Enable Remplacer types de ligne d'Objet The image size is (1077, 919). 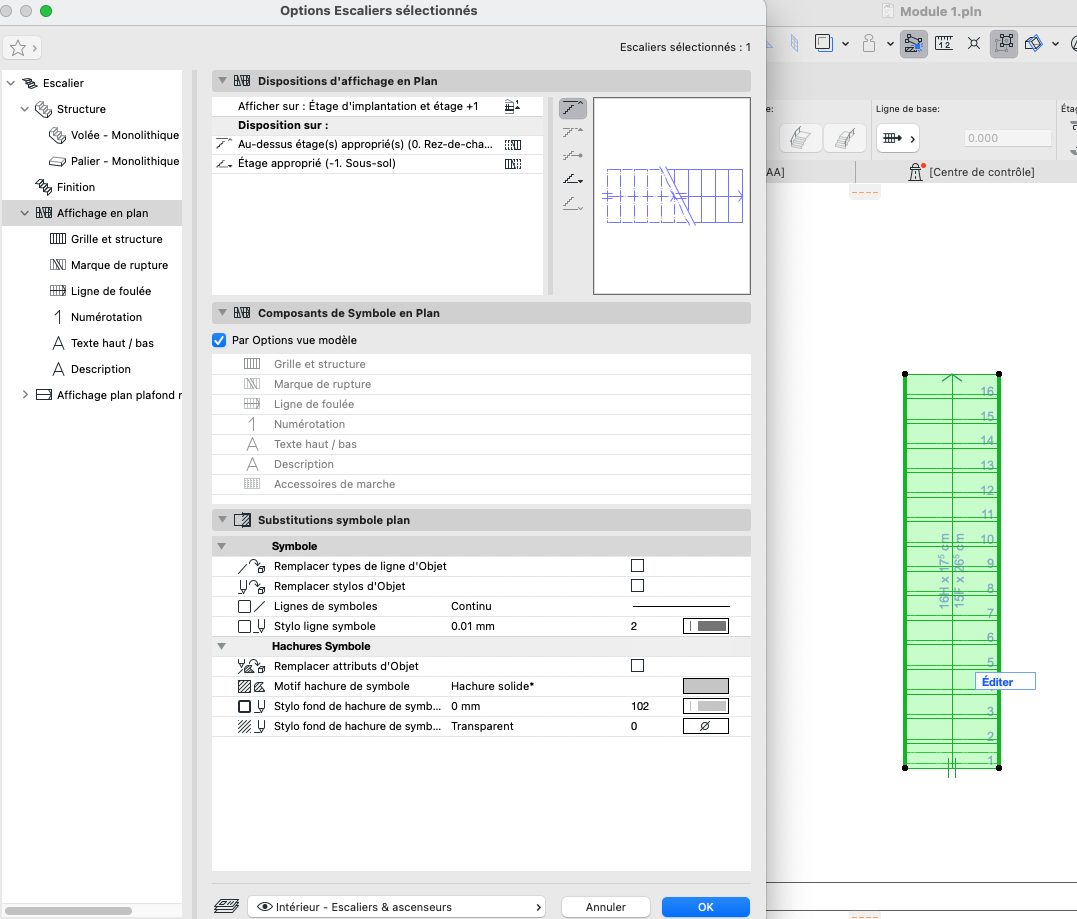point(637,566)
